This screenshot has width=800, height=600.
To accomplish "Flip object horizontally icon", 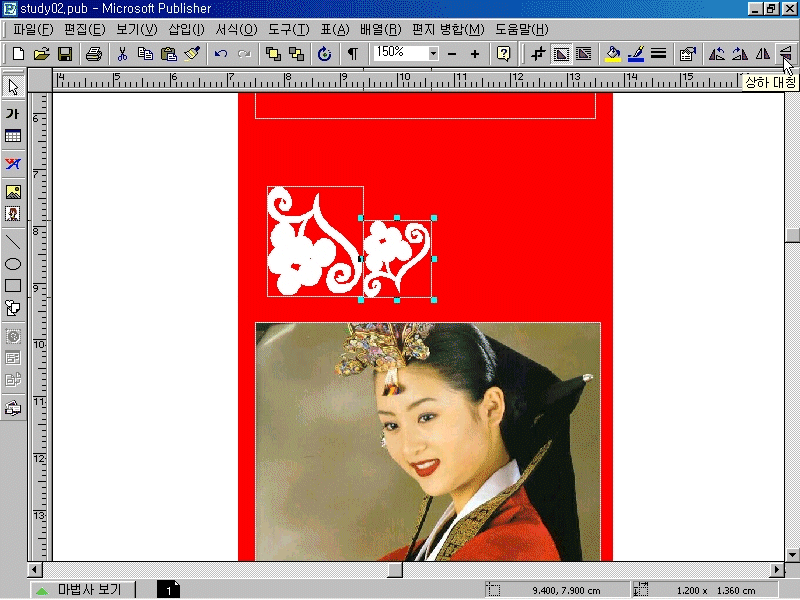I will pos(763,54).
